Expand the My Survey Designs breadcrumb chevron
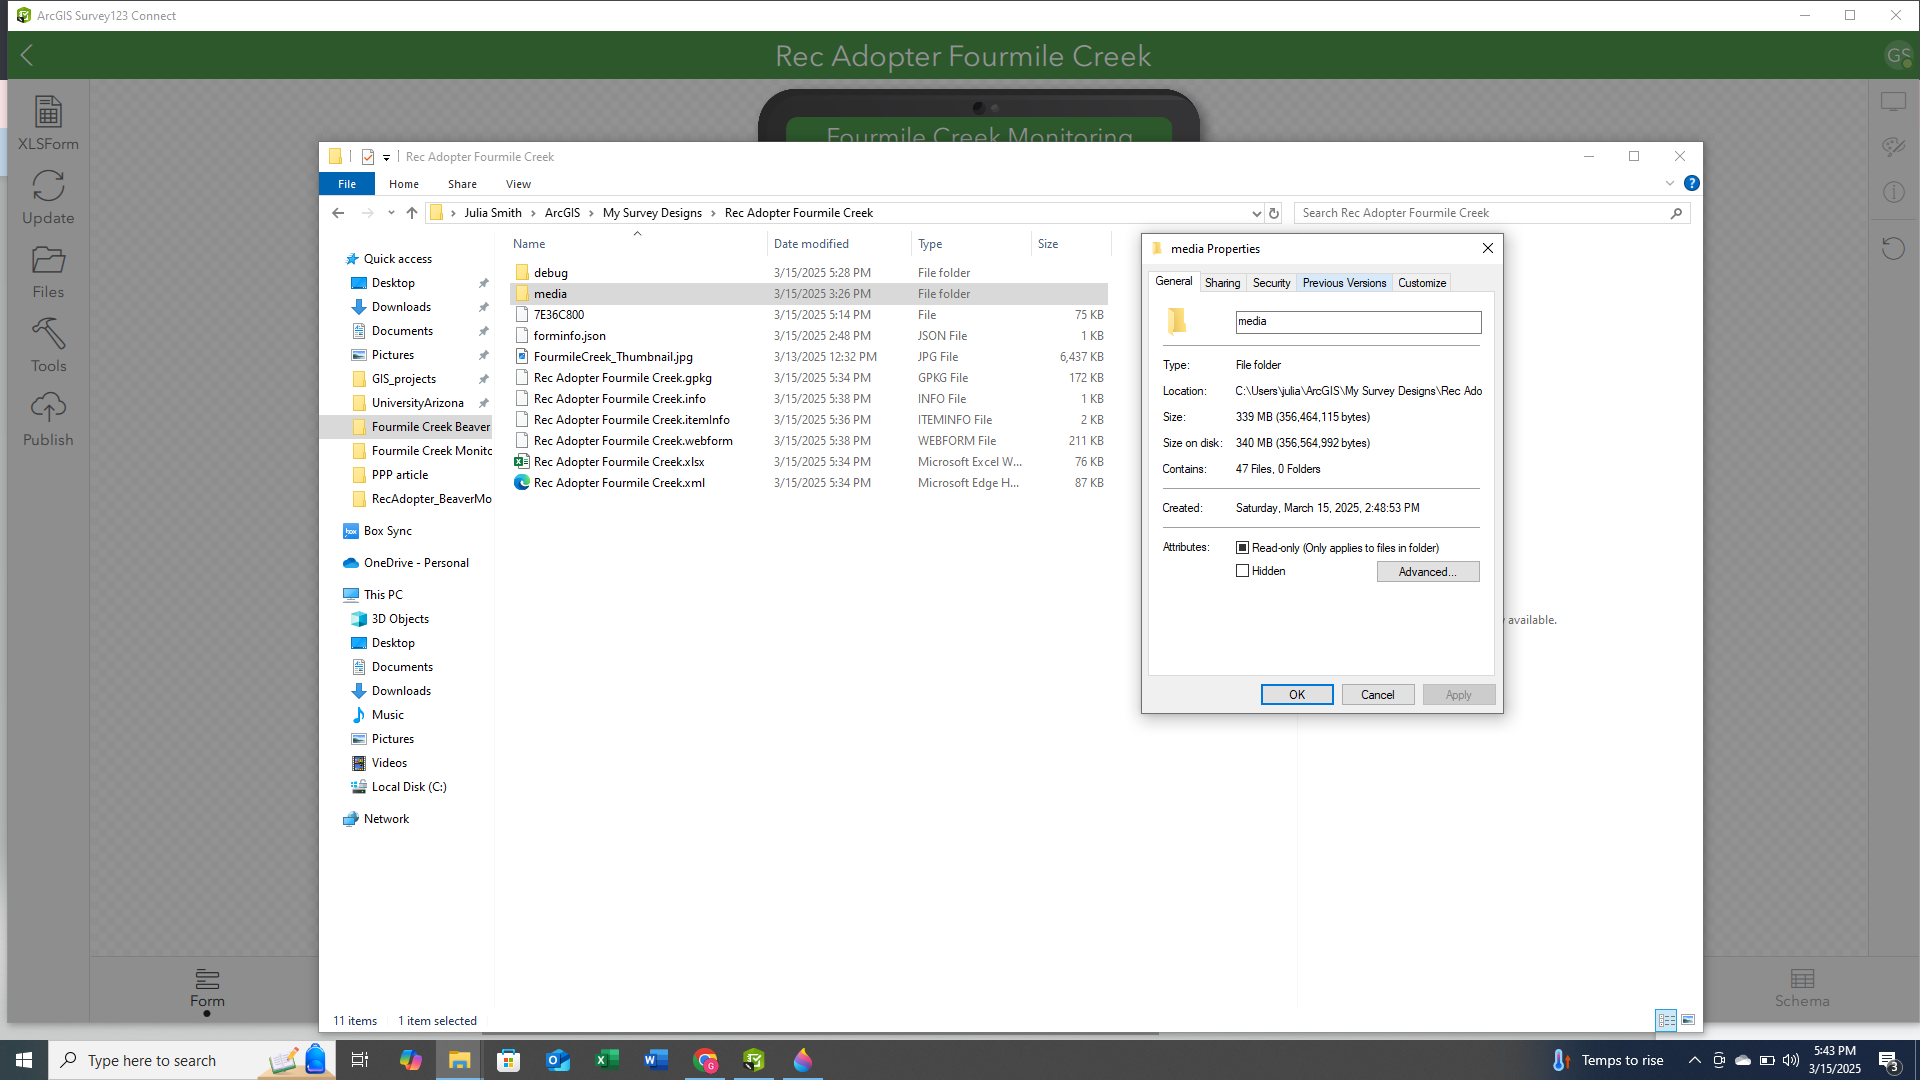The image size is (1920, 1080). point(713,213)
